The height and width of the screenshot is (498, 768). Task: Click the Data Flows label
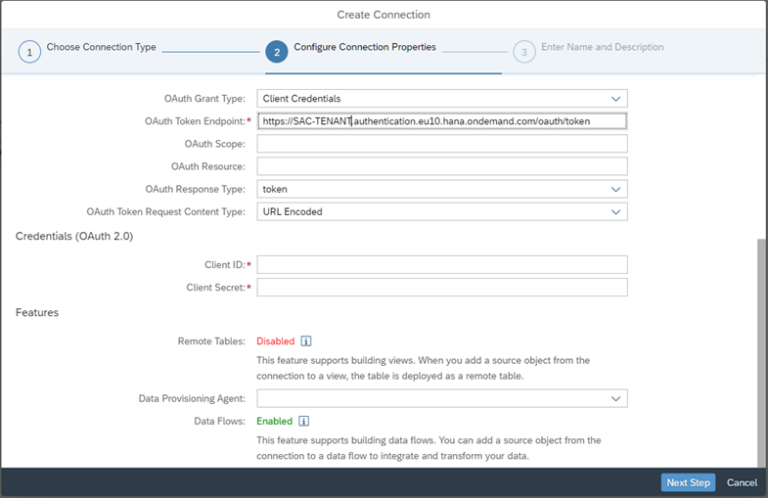219,421
